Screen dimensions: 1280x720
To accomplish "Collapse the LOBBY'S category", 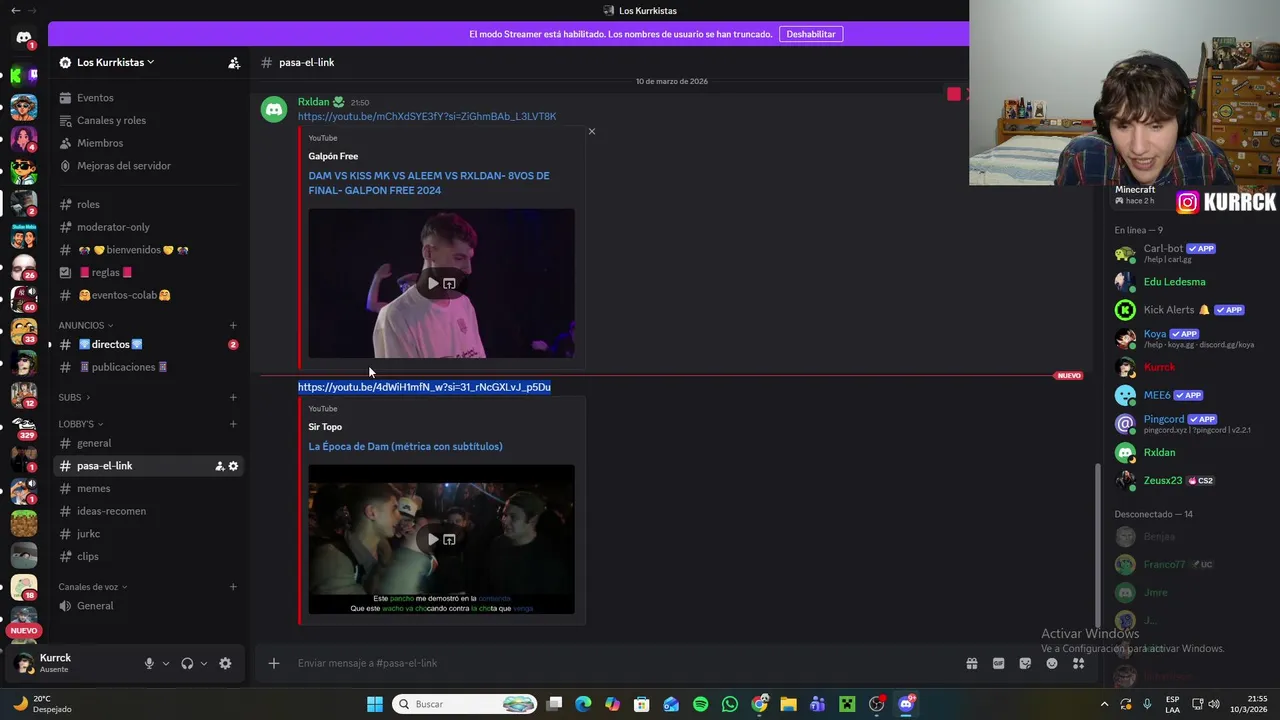I will [80, 424].
